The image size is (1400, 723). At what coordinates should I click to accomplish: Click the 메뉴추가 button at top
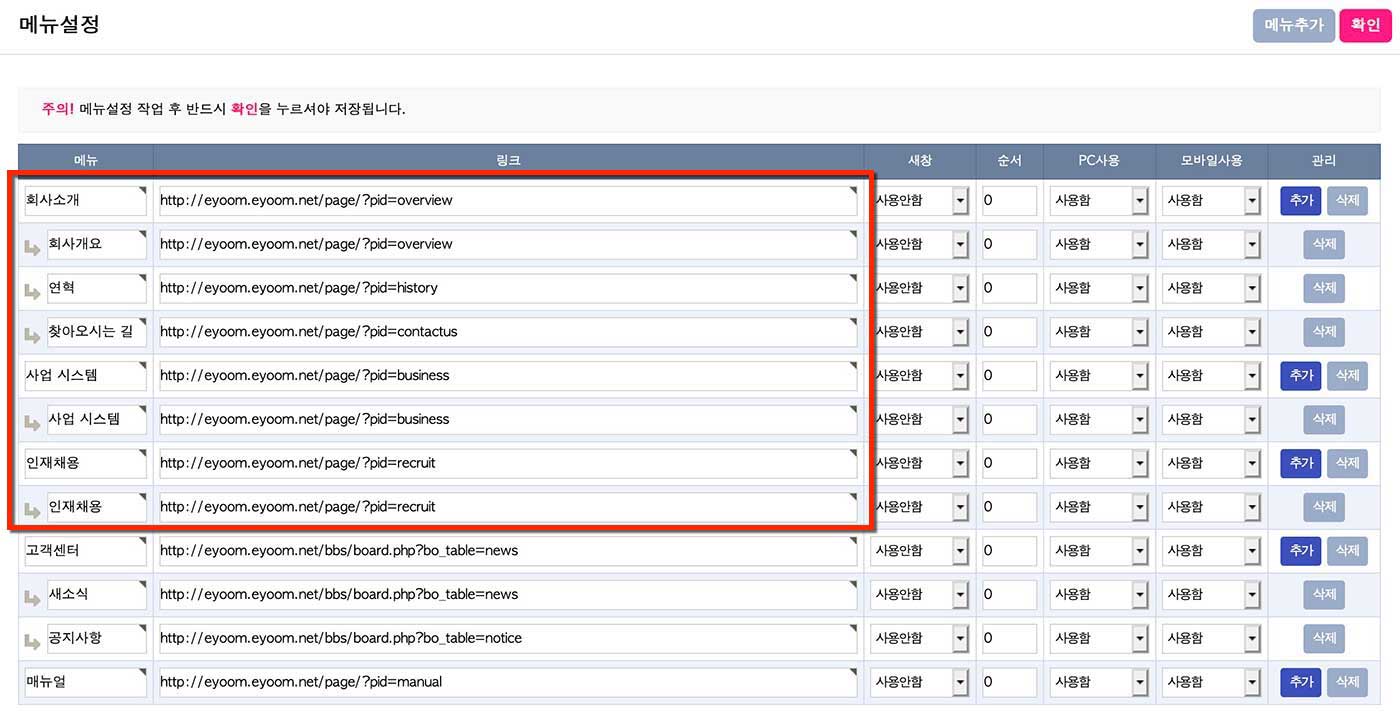1293,25
